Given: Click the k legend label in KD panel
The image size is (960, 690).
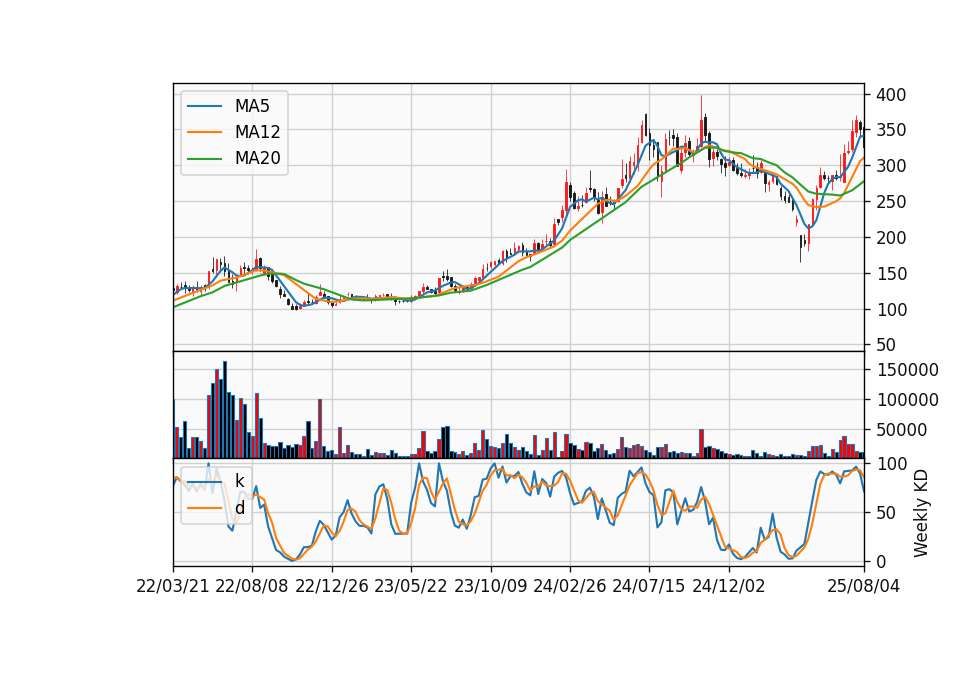Looking at the screenshot, I should coord(239,481).
